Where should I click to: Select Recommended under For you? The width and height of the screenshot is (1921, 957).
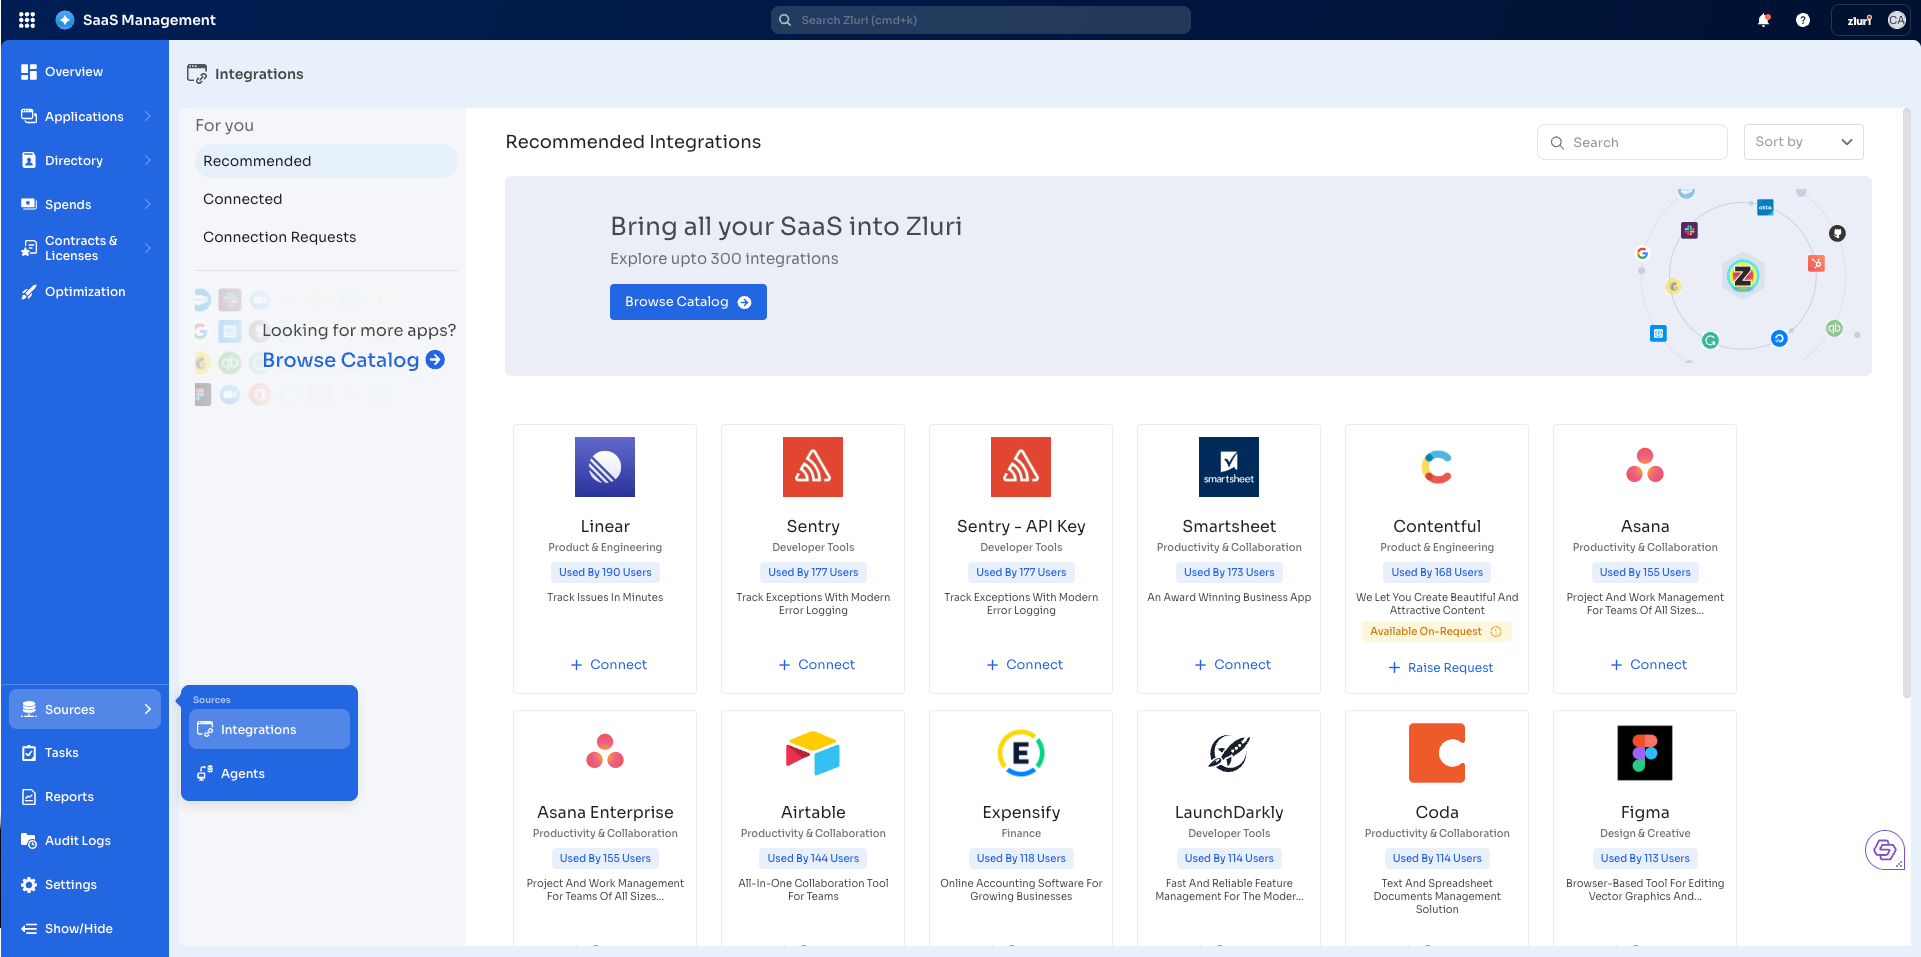tap(326, 161)
